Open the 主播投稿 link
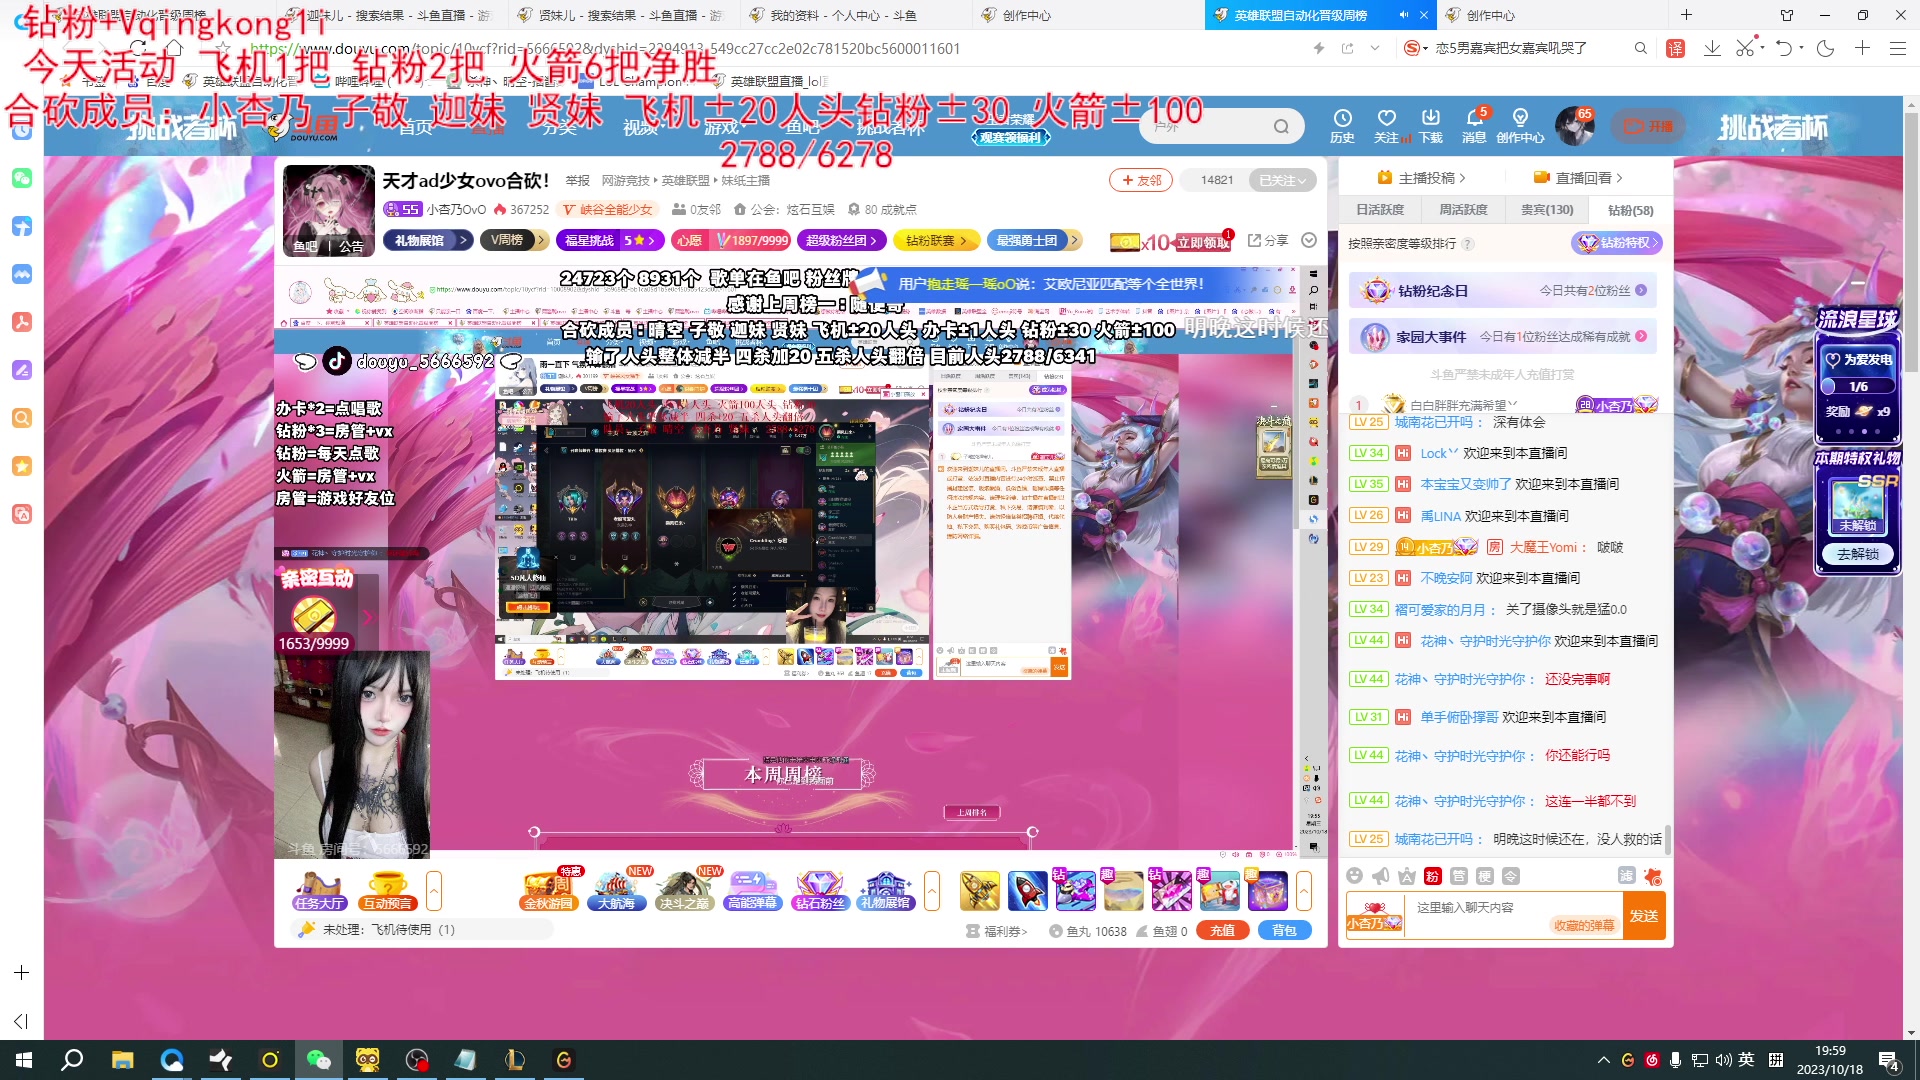The height and width of the screenshot is (1080, 1920). (x=1422, y=178)
